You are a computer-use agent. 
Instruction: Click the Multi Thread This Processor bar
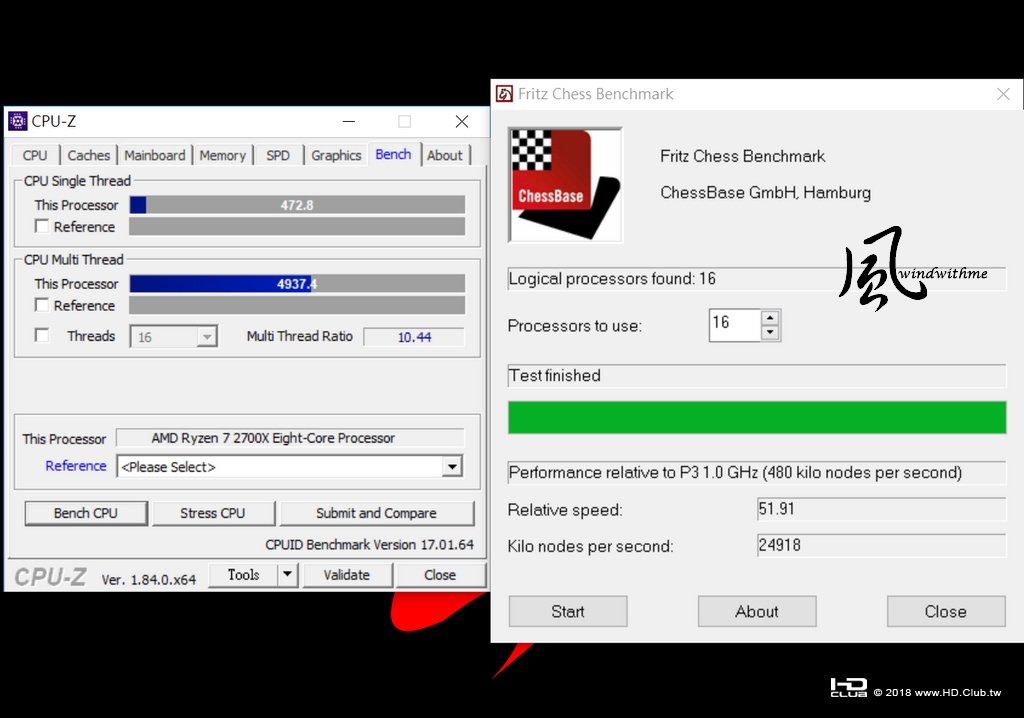pos(297,284)
